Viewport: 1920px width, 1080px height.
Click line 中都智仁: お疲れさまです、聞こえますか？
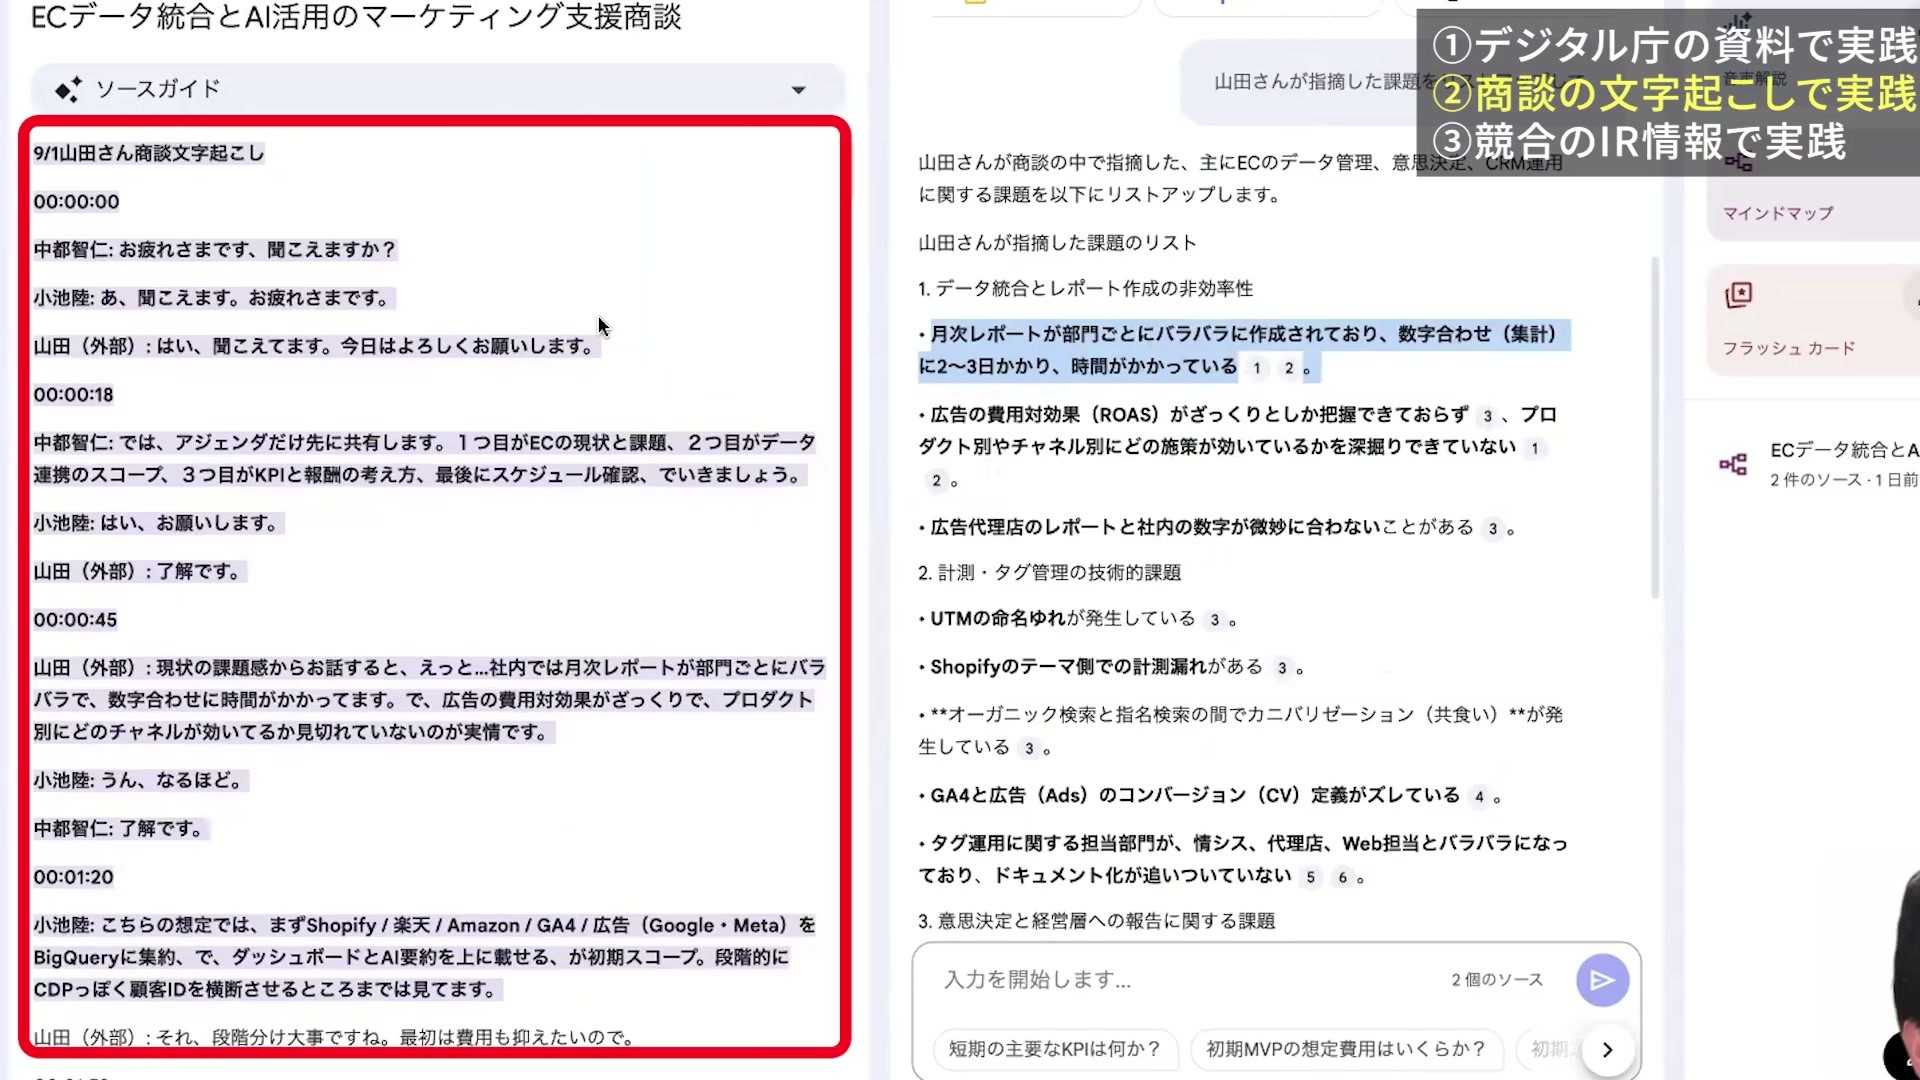pos(215,250)
